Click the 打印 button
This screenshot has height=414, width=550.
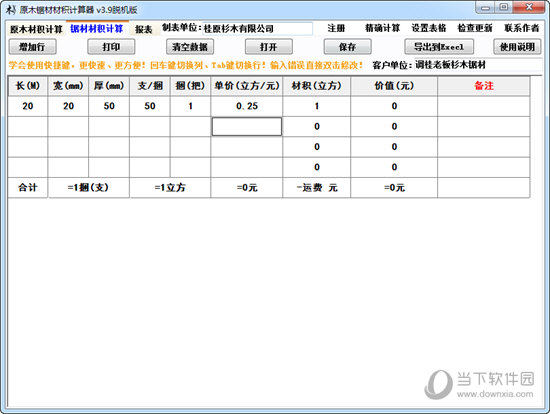[x=111, y=47]
